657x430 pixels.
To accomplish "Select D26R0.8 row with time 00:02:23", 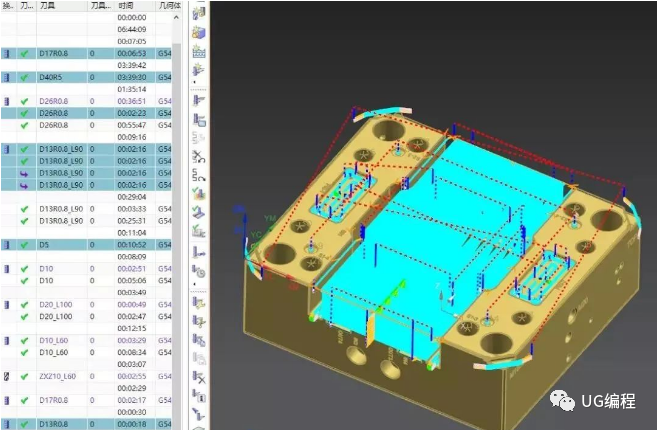I will [86, 113].
